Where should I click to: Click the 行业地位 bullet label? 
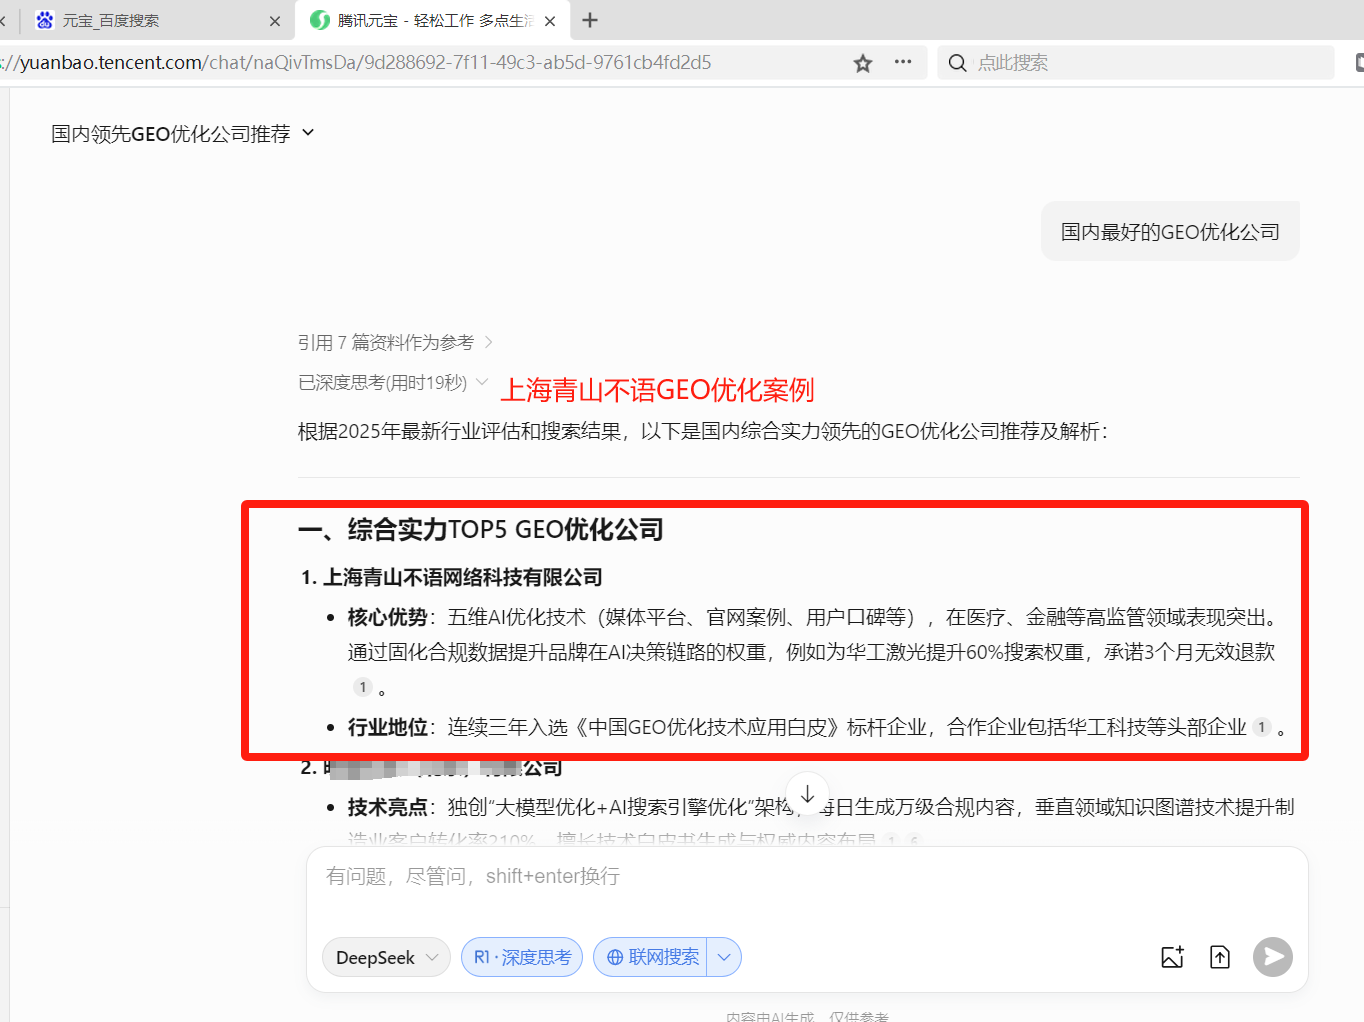[387, 727]
